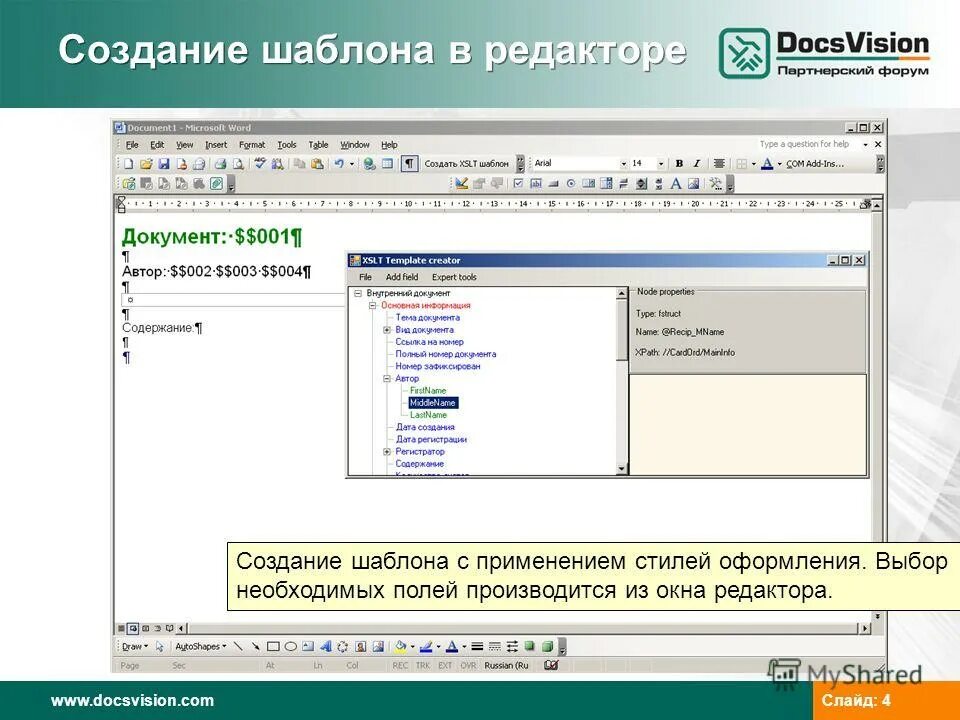Toggle paragraph marks visibility
This screenshot has height=720, width=960.
(409, 164)
